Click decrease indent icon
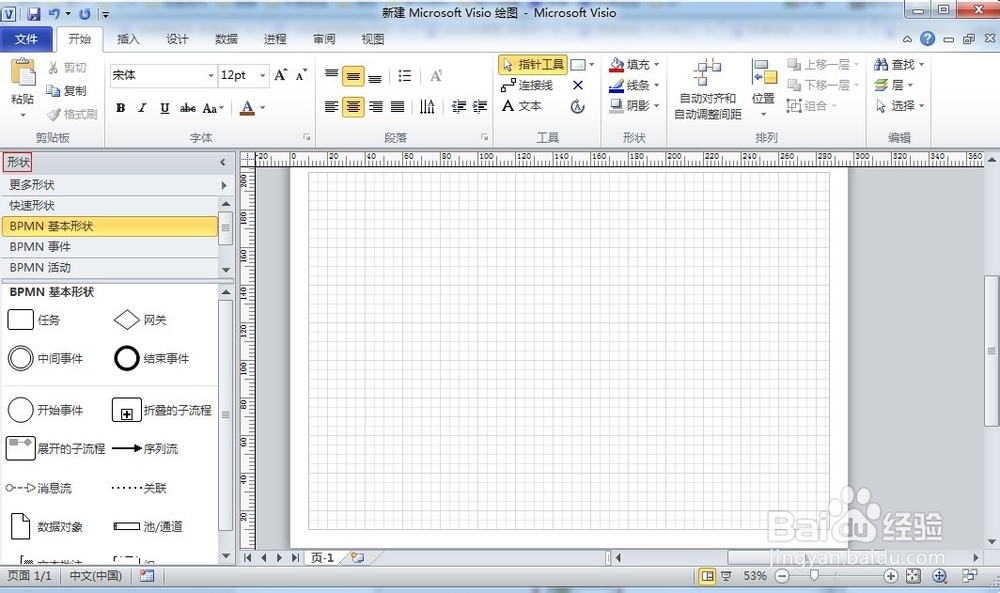 click(459, 106)
